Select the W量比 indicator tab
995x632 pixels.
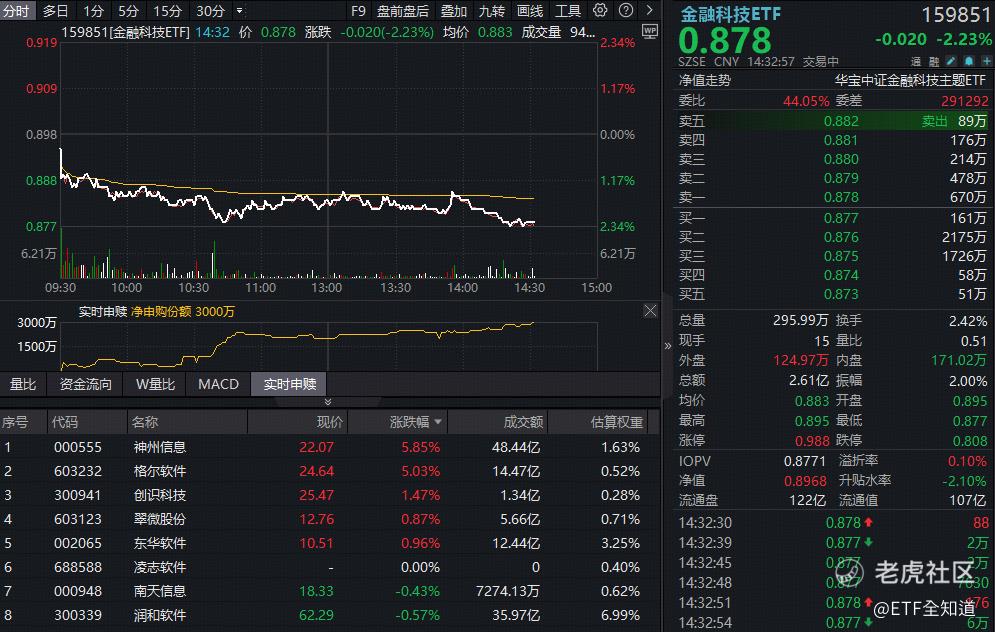pyautogui.click(x=155, y=384)
